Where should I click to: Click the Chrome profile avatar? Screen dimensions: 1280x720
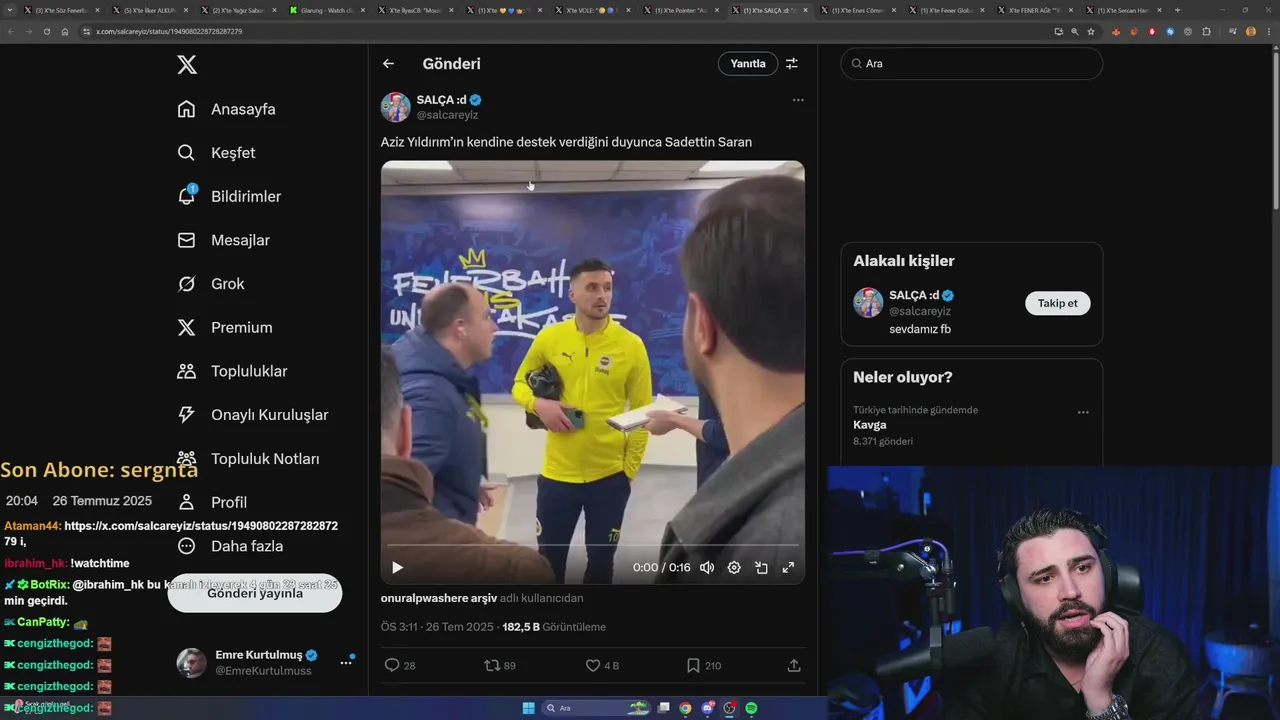tap(1251, 31)
